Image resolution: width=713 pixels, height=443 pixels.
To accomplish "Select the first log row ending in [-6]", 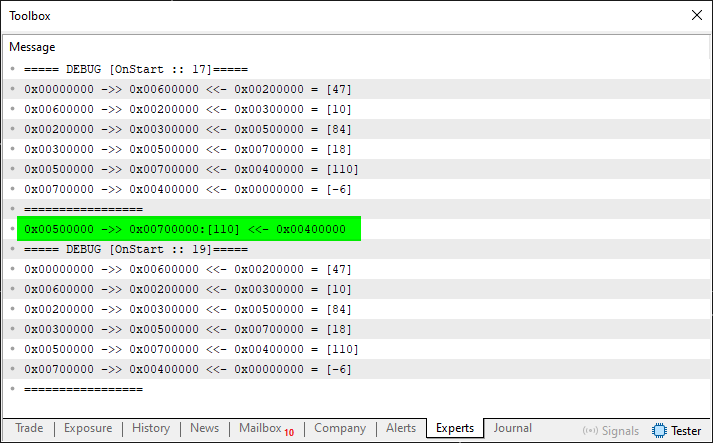I will [356, 189].
